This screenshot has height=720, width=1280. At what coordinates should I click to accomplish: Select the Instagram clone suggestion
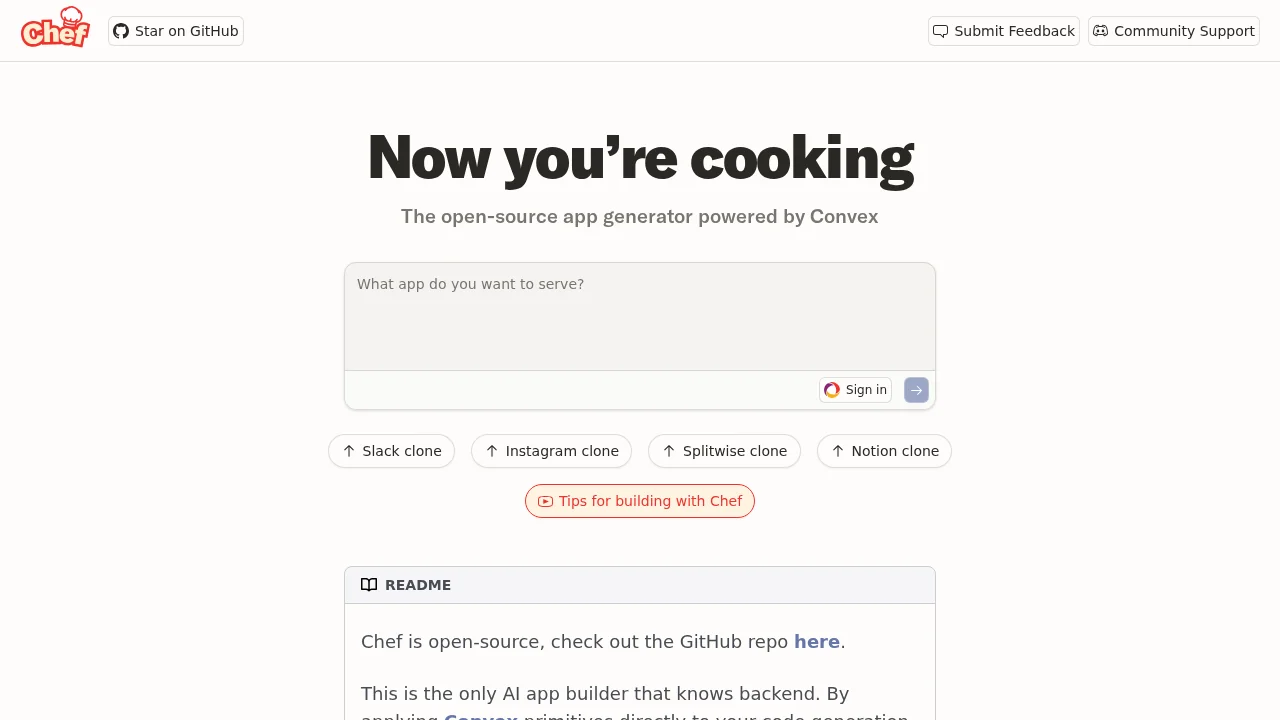pos(551,451)
